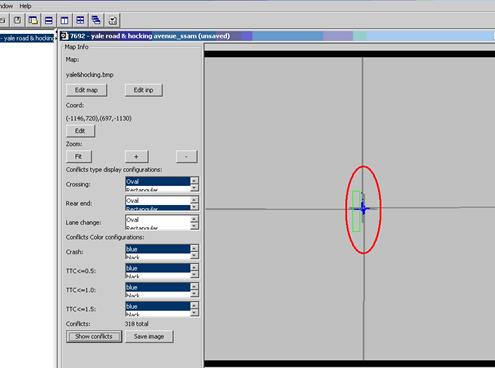
Task: Click the help toolbar icon
Action: click(113, 20)
